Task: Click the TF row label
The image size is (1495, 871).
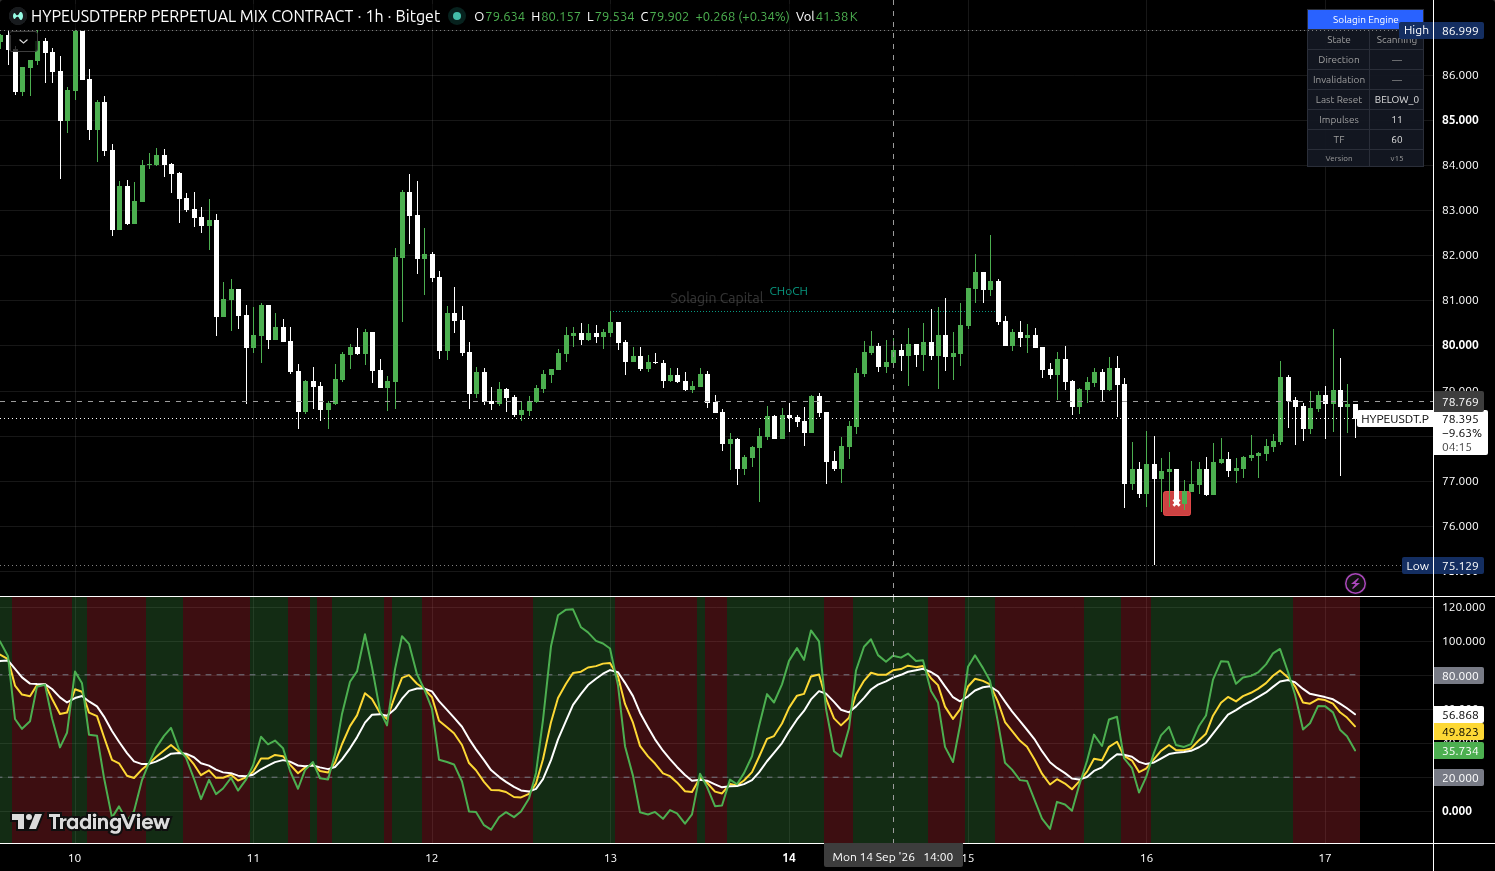Action: pyautogui.click(x=1339, y=140)
